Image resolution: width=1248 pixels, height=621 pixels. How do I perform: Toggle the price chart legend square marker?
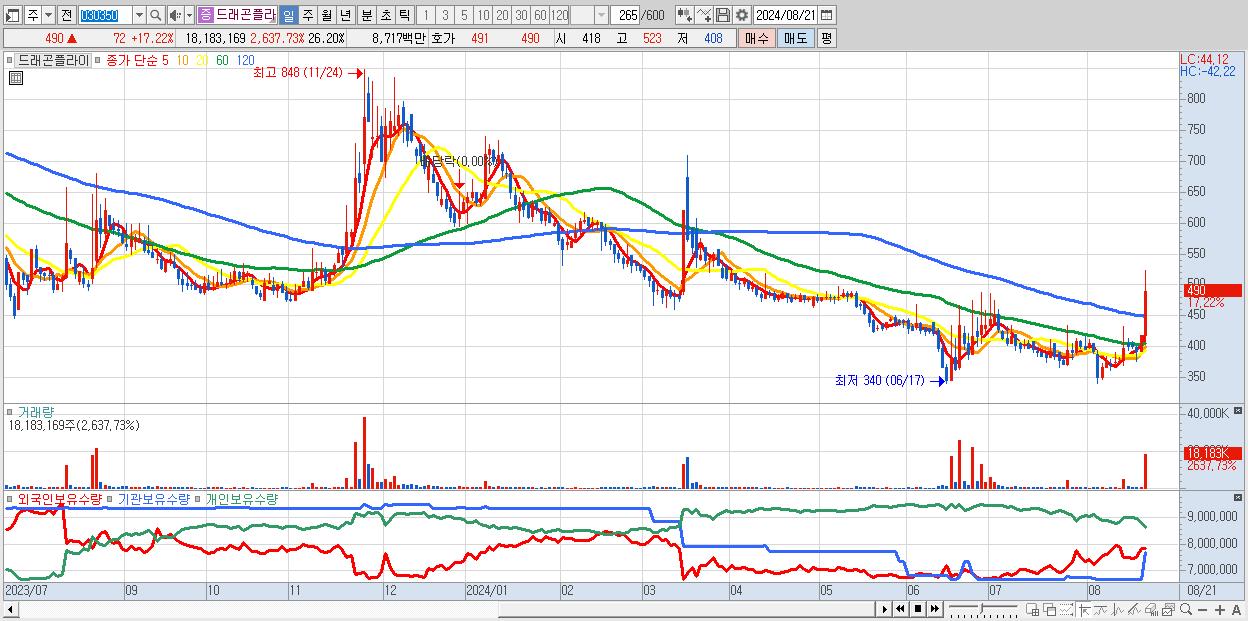tap(11, 61)
